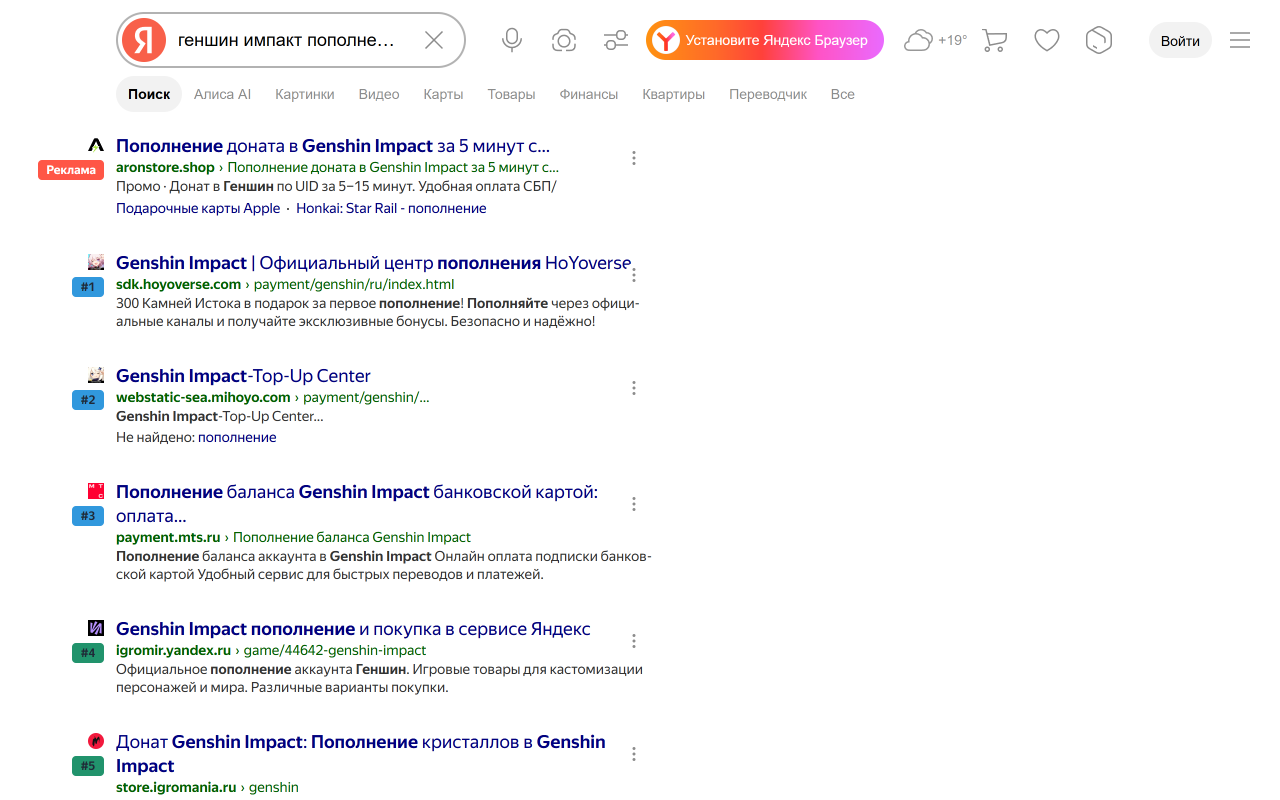The image size is (1280, 800).
Task: Open options menu for store.igromania.ru result
Action: 634,754
